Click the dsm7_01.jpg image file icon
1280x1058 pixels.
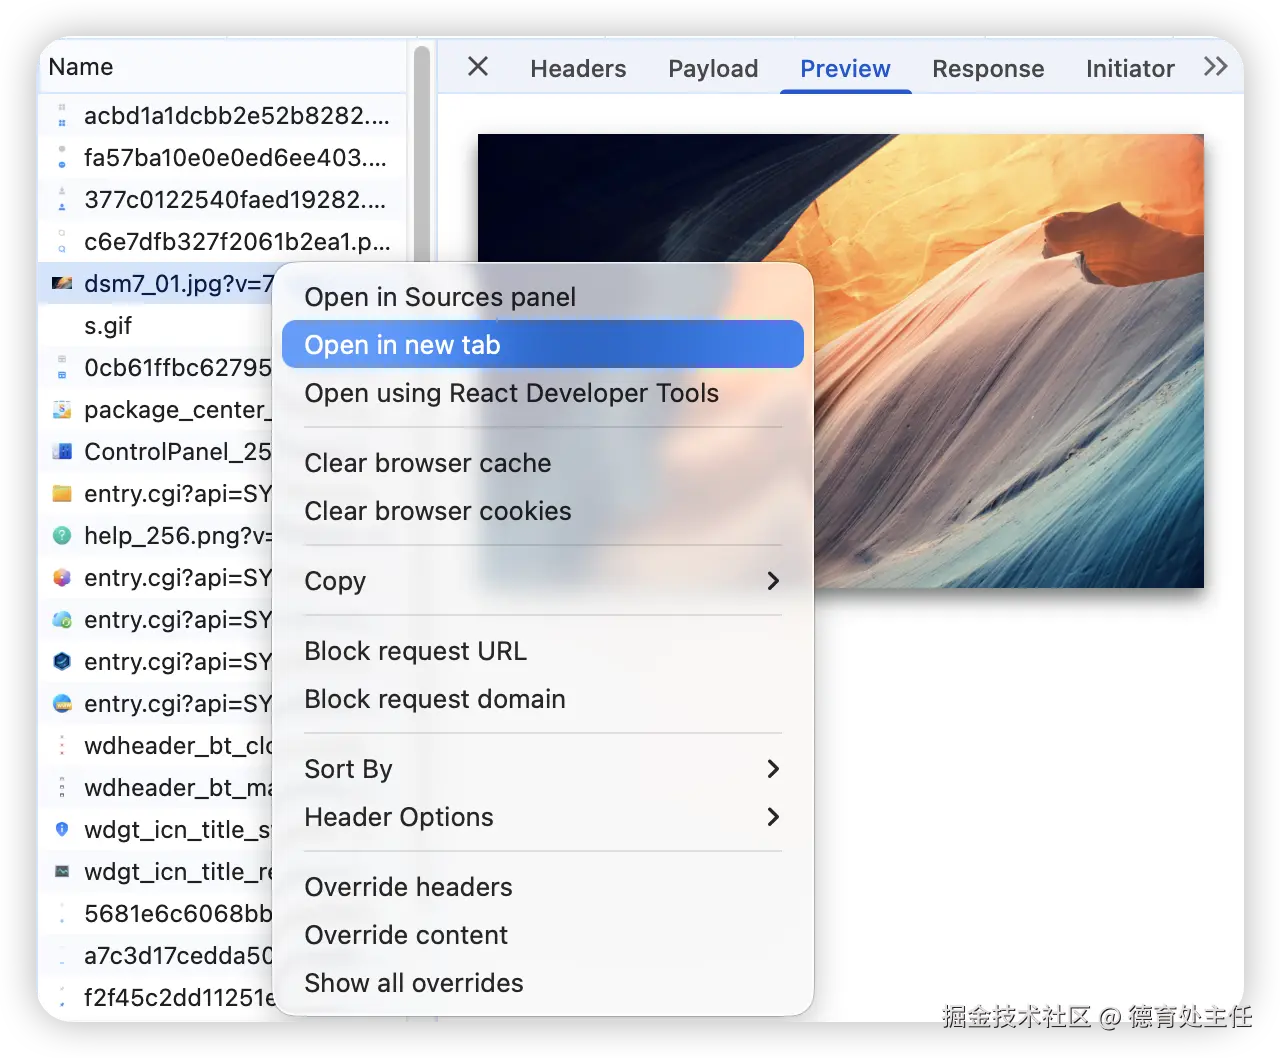click(x=62, y=284)
